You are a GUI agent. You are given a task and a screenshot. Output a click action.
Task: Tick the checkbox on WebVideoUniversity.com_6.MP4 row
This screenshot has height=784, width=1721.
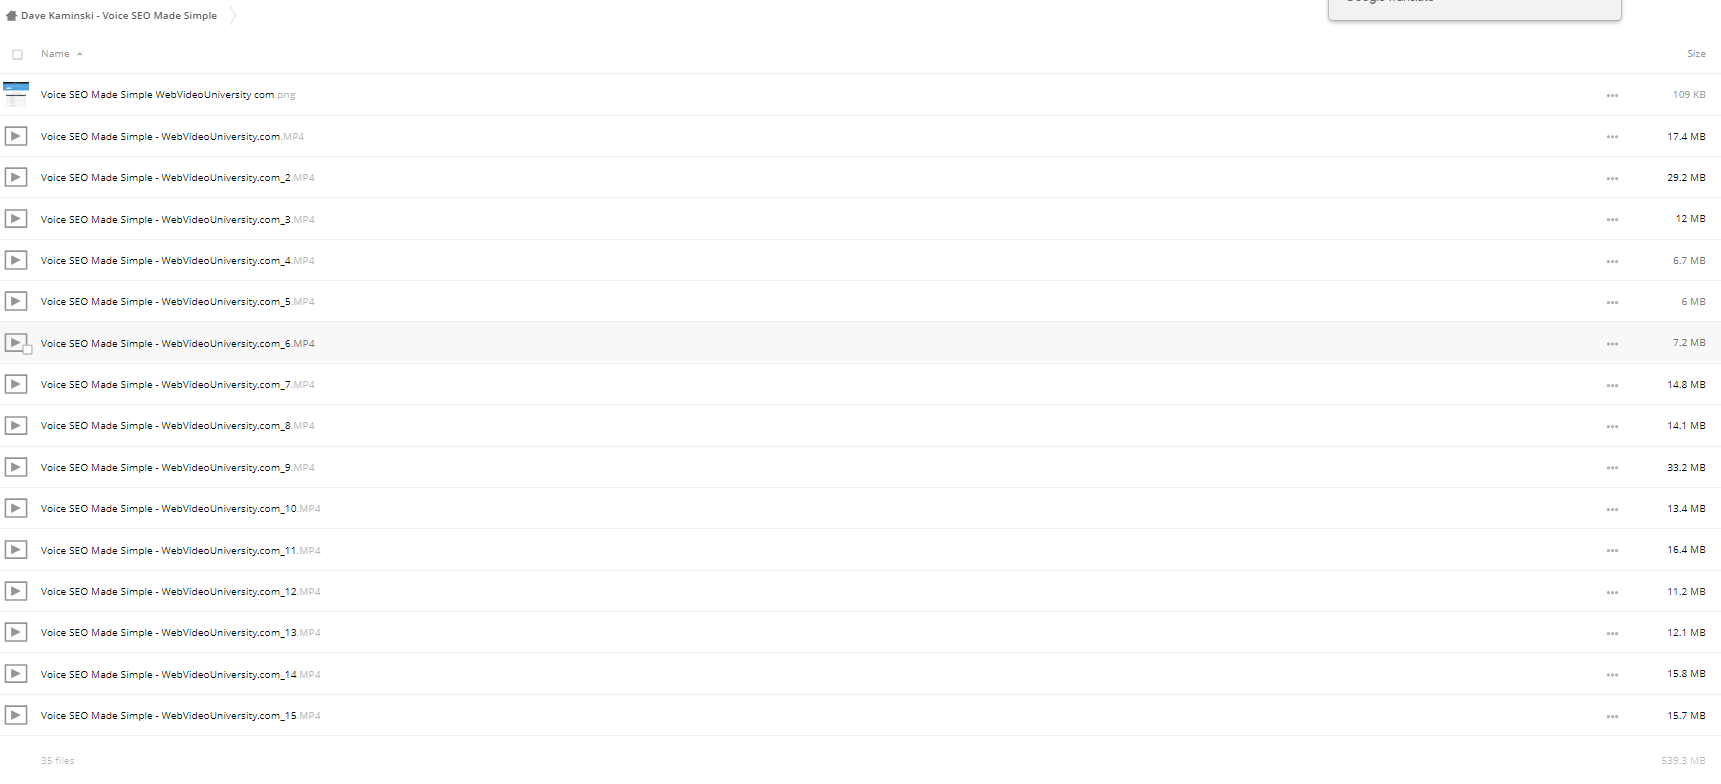(27, 349)
